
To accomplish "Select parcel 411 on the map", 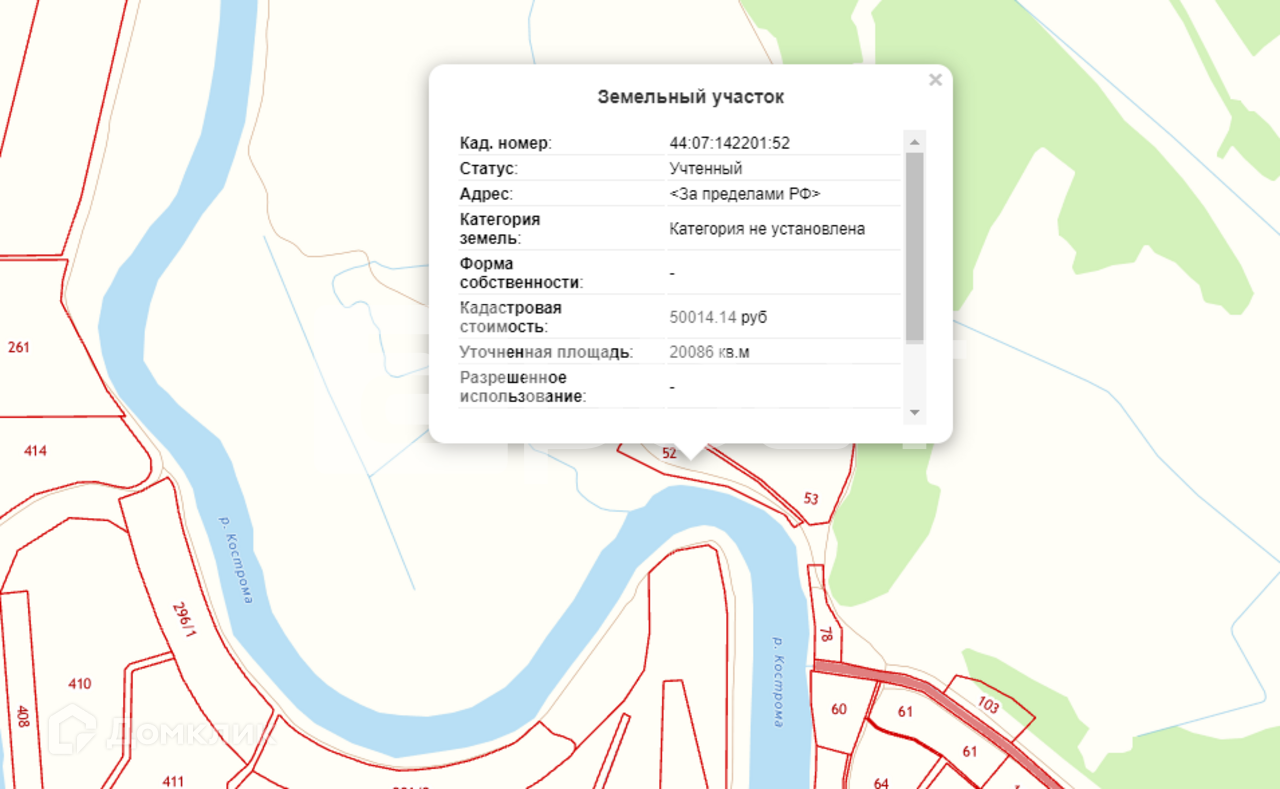I will click(173, 781).
